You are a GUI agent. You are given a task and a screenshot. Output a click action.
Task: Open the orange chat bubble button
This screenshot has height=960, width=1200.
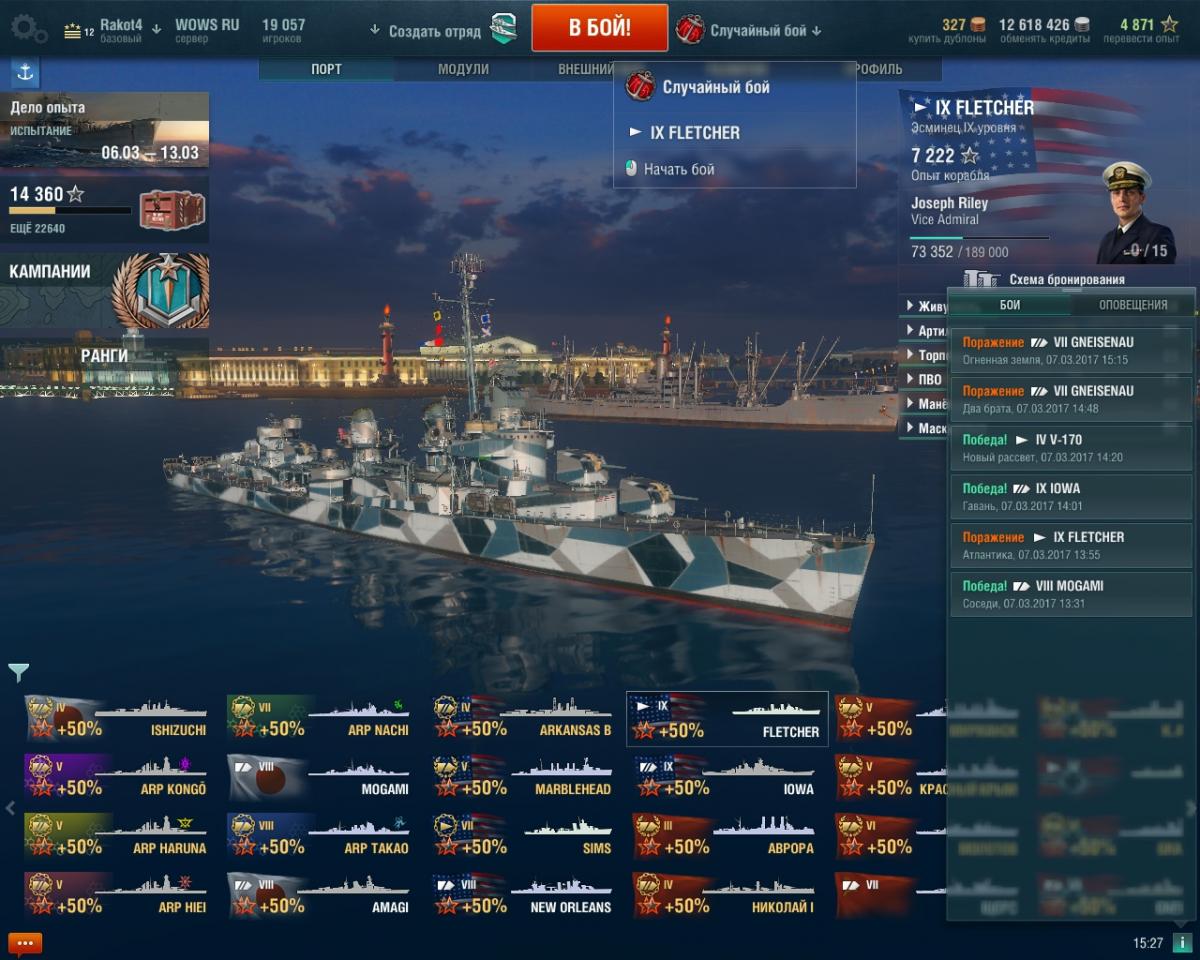point(25,943)
